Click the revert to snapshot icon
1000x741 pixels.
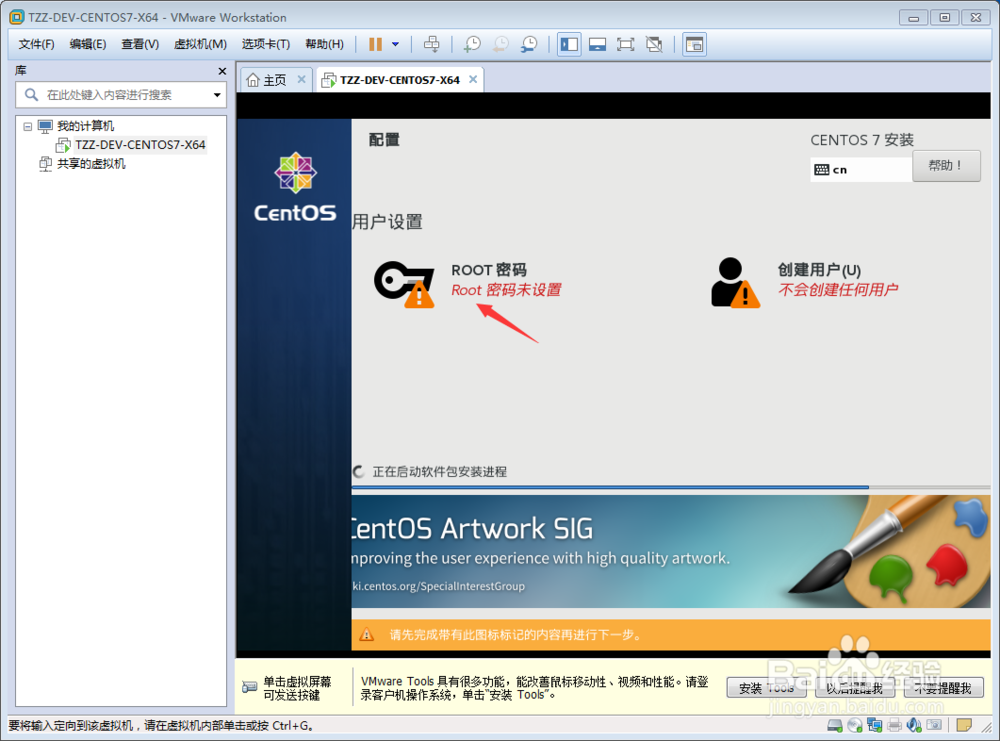(x=501, y=44)
